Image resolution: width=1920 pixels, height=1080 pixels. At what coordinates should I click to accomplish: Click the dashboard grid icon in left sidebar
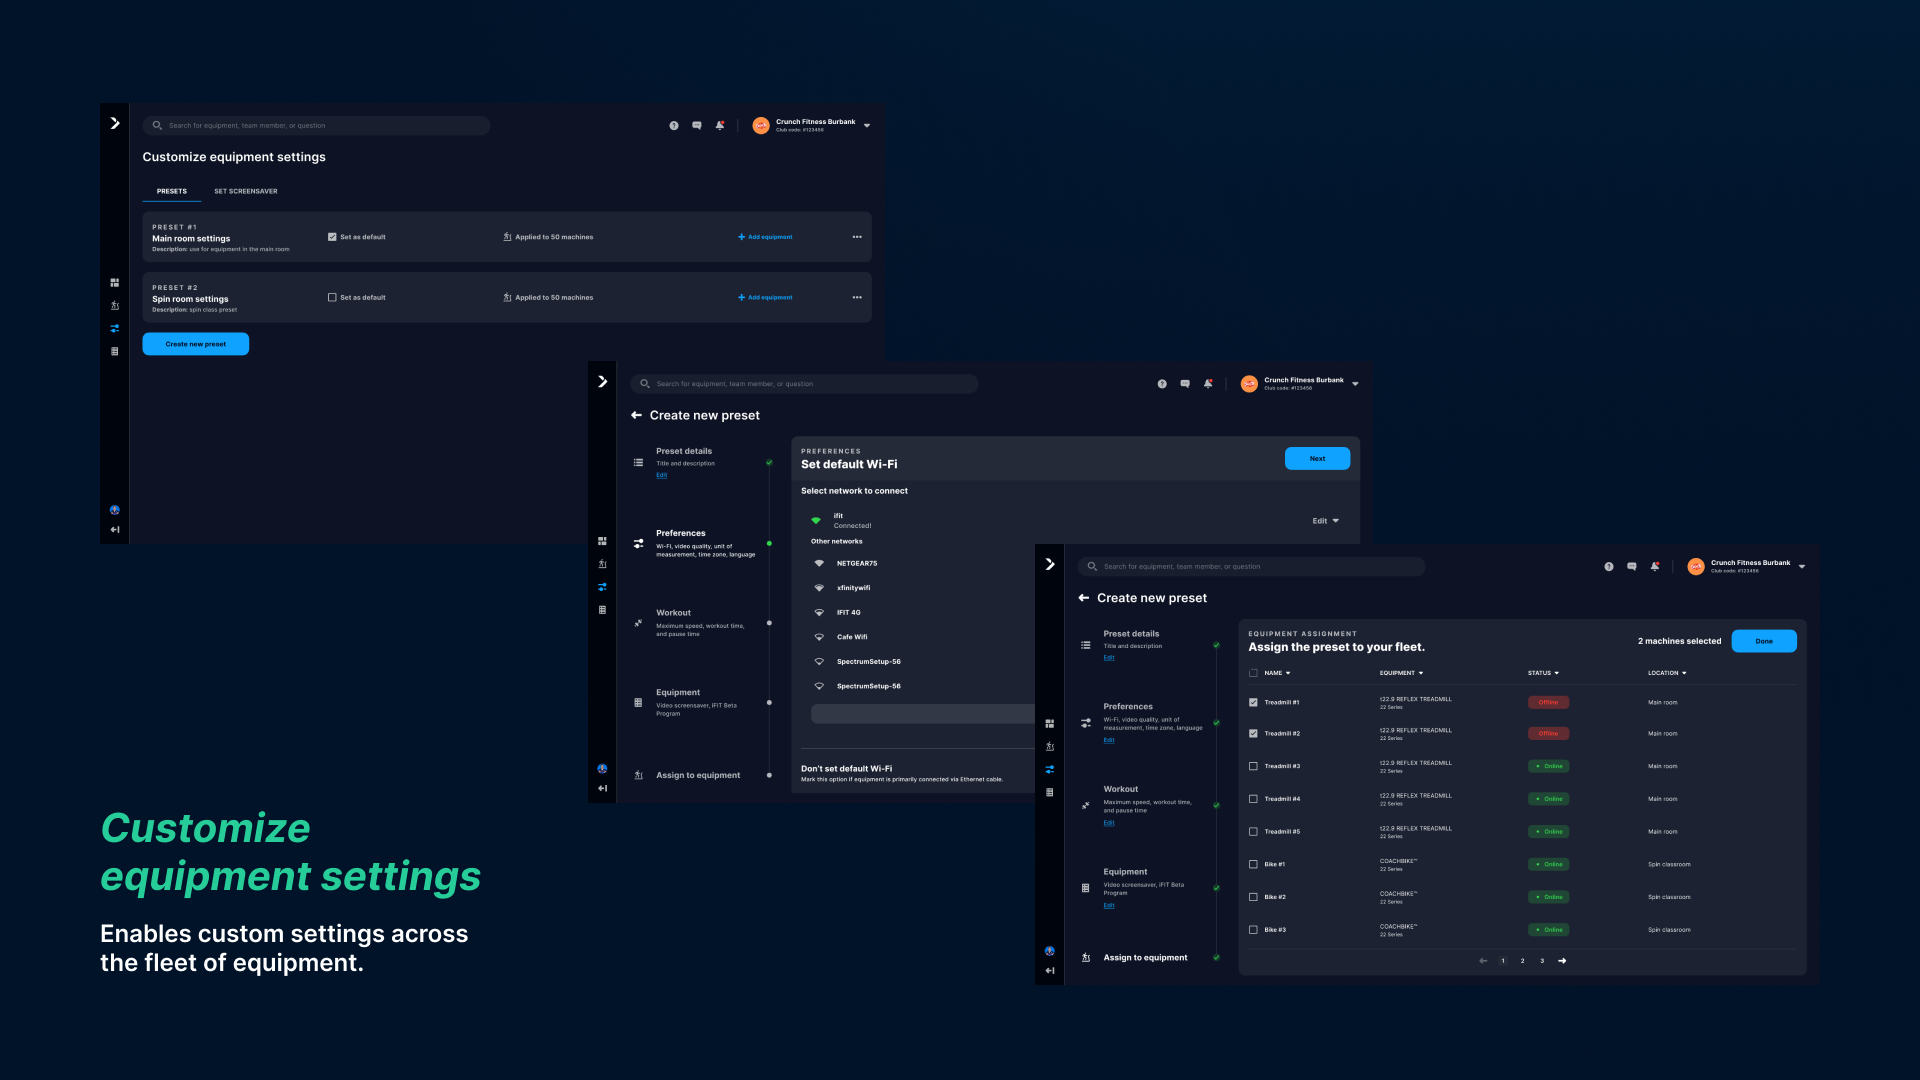[x=115, y=283]
